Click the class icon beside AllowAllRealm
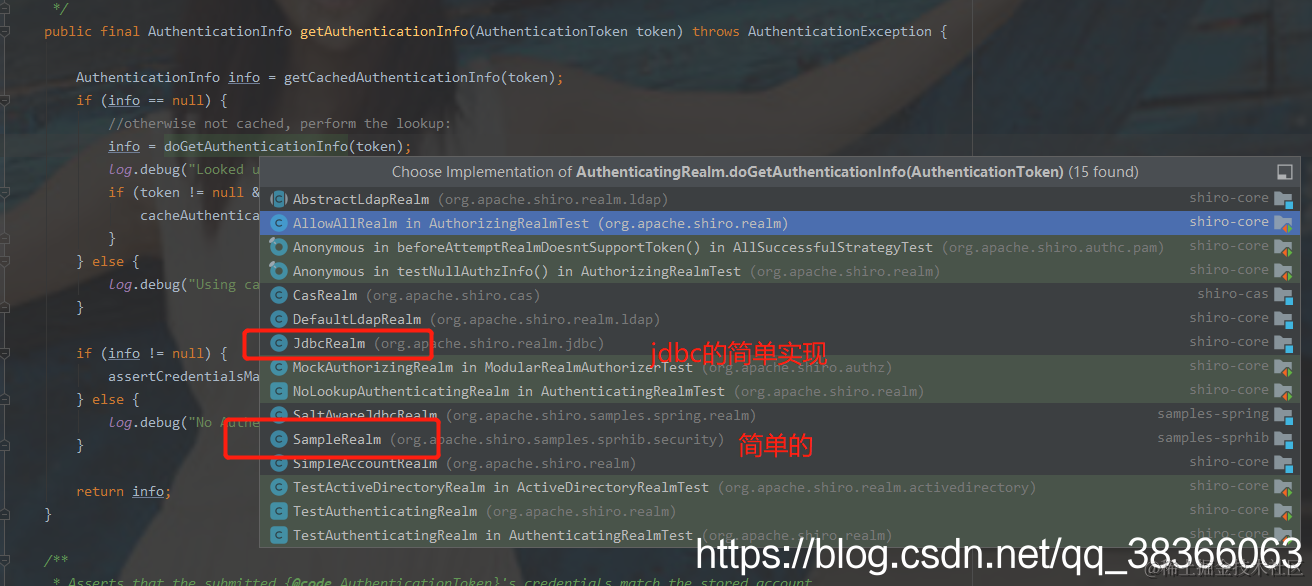This screenshot has height=586, width=1312. 279,223
